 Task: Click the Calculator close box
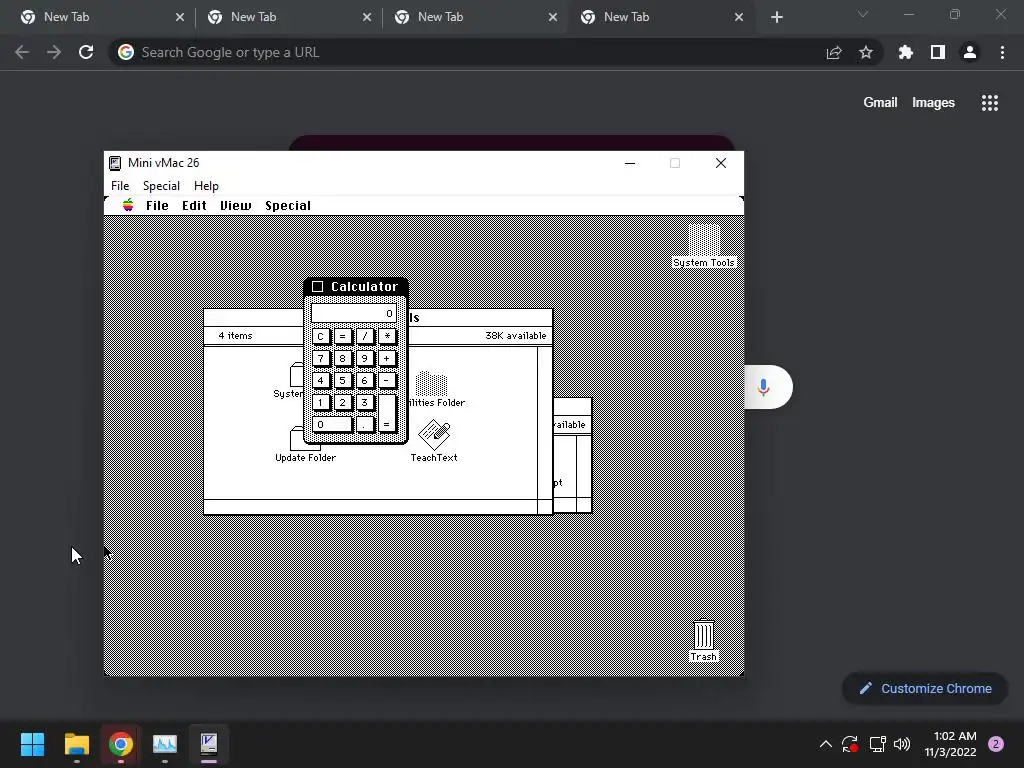tap(317, 287)
